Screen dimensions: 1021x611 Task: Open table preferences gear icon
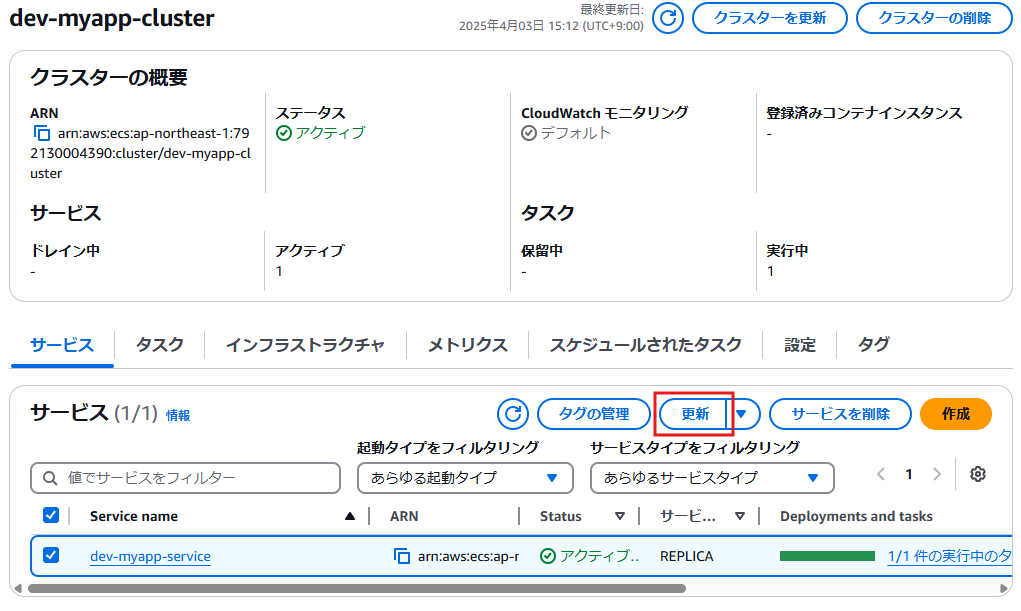click(977, 474)
